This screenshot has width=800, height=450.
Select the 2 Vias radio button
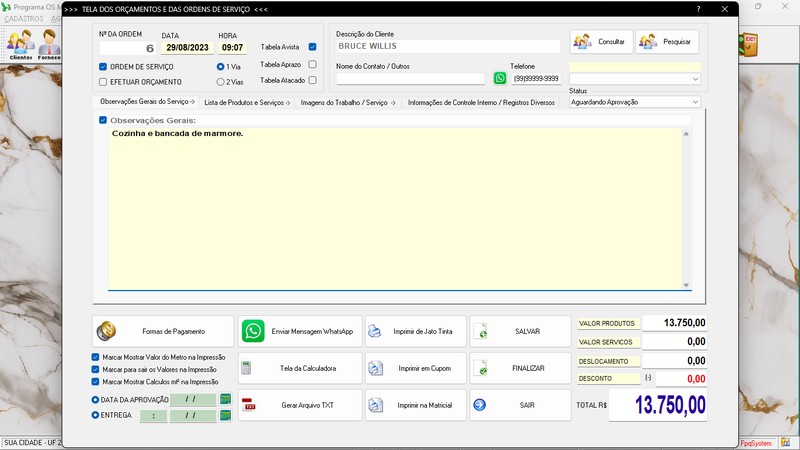click(x=221, y=81)
